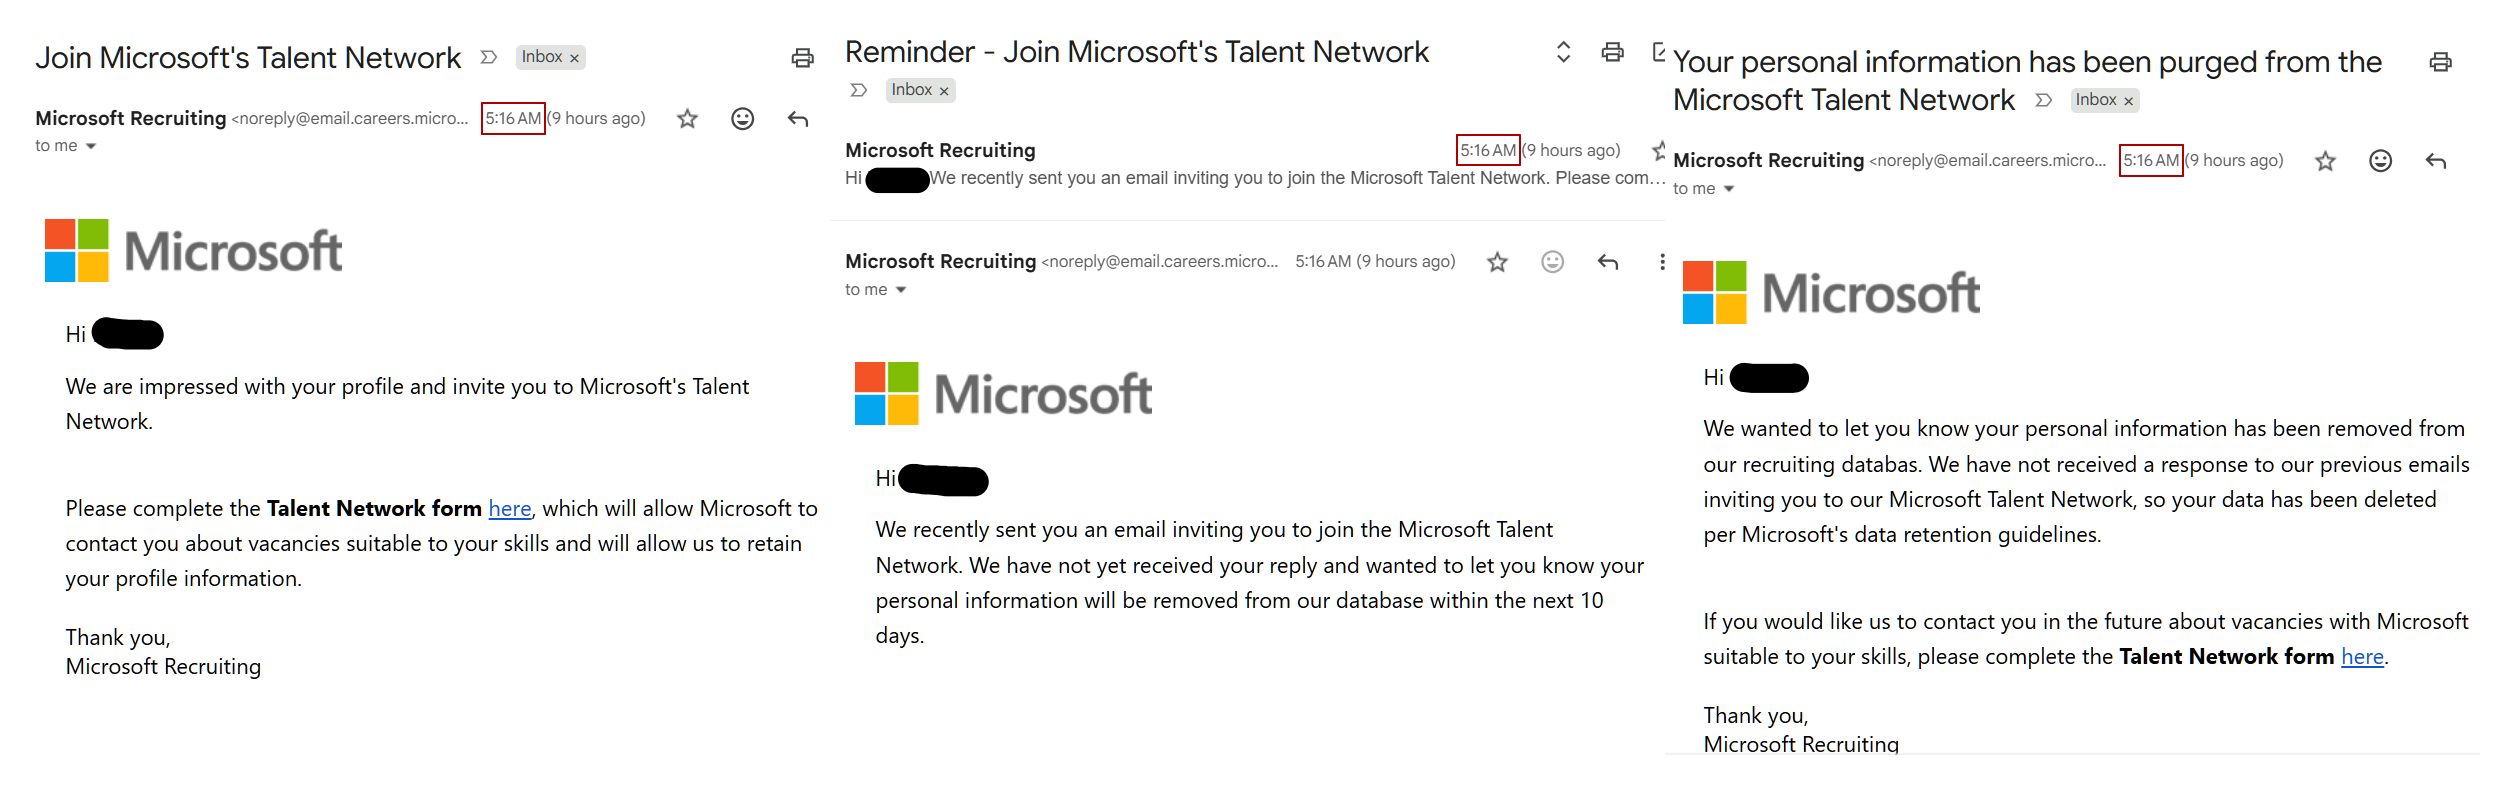Open Talent Network form link in first email
Screen dimensions: 2511x789
click(510, 508)
